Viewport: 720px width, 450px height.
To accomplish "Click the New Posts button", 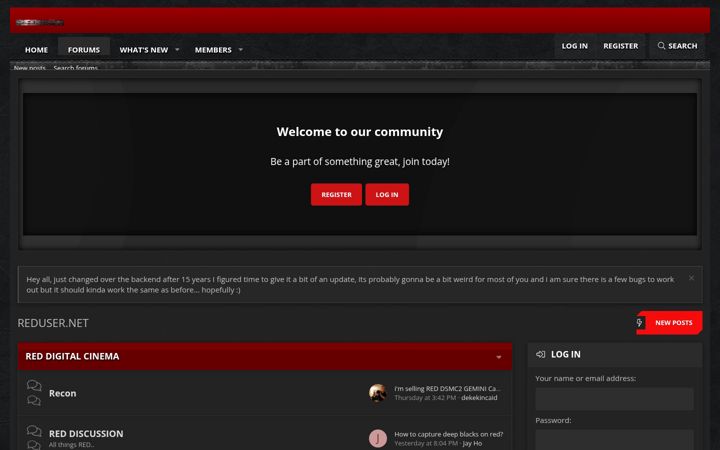I will point(669,323).
